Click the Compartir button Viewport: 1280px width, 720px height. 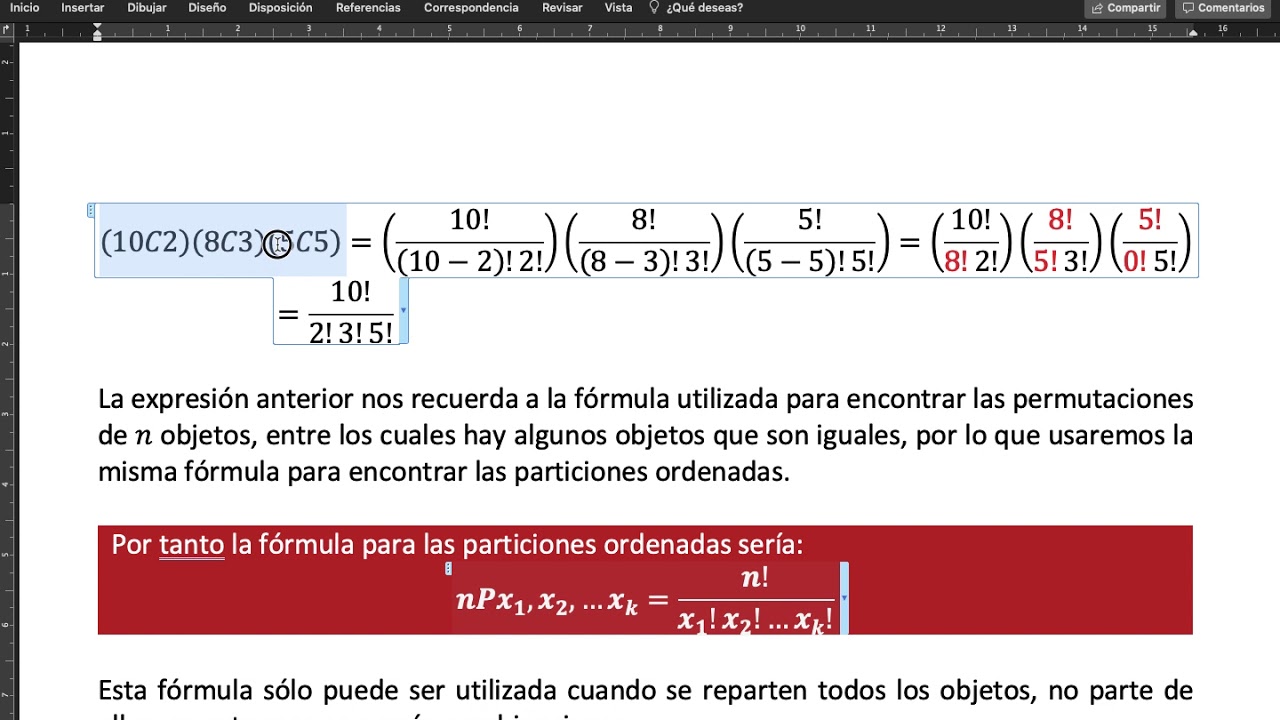[1125, 8]
